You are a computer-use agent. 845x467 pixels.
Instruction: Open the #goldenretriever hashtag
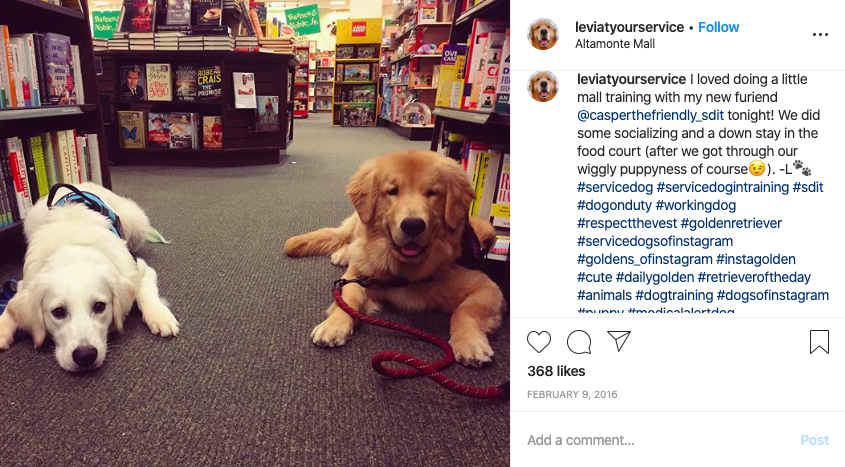click(731, 224)
